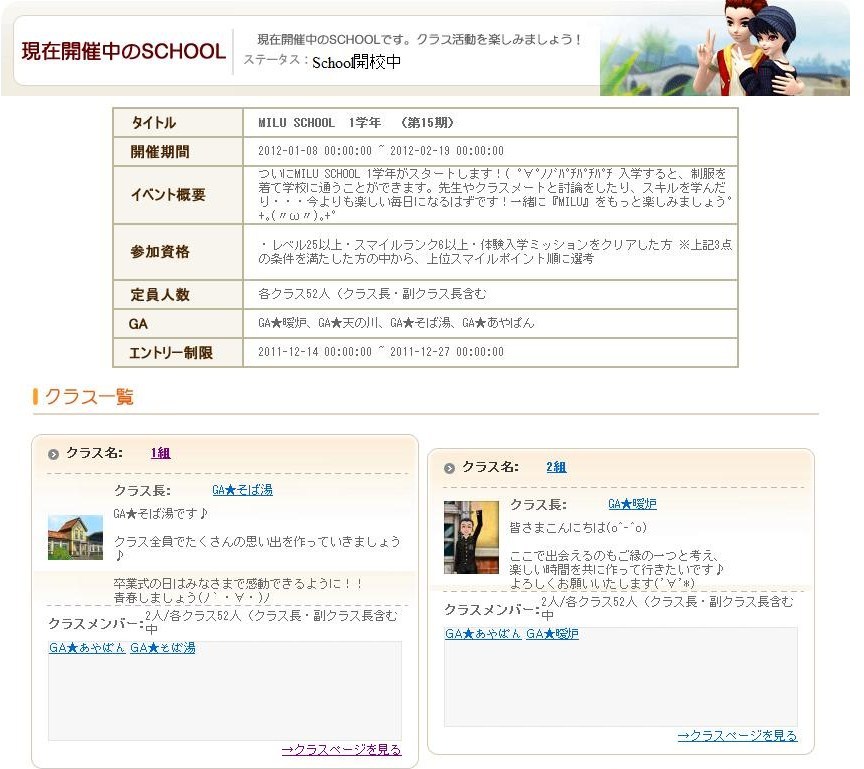Click the School開校中 status text
This screenshot has width=864, height=769.
click(x=356, y=62)
